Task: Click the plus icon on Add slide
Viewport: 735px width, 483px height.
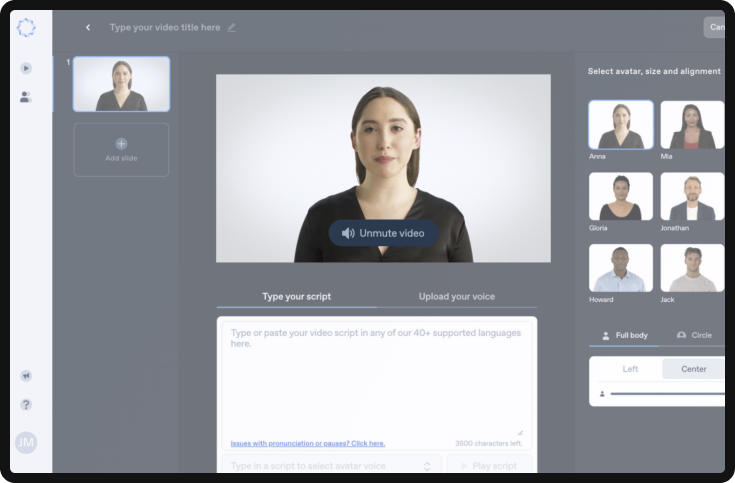Action: 121,143
